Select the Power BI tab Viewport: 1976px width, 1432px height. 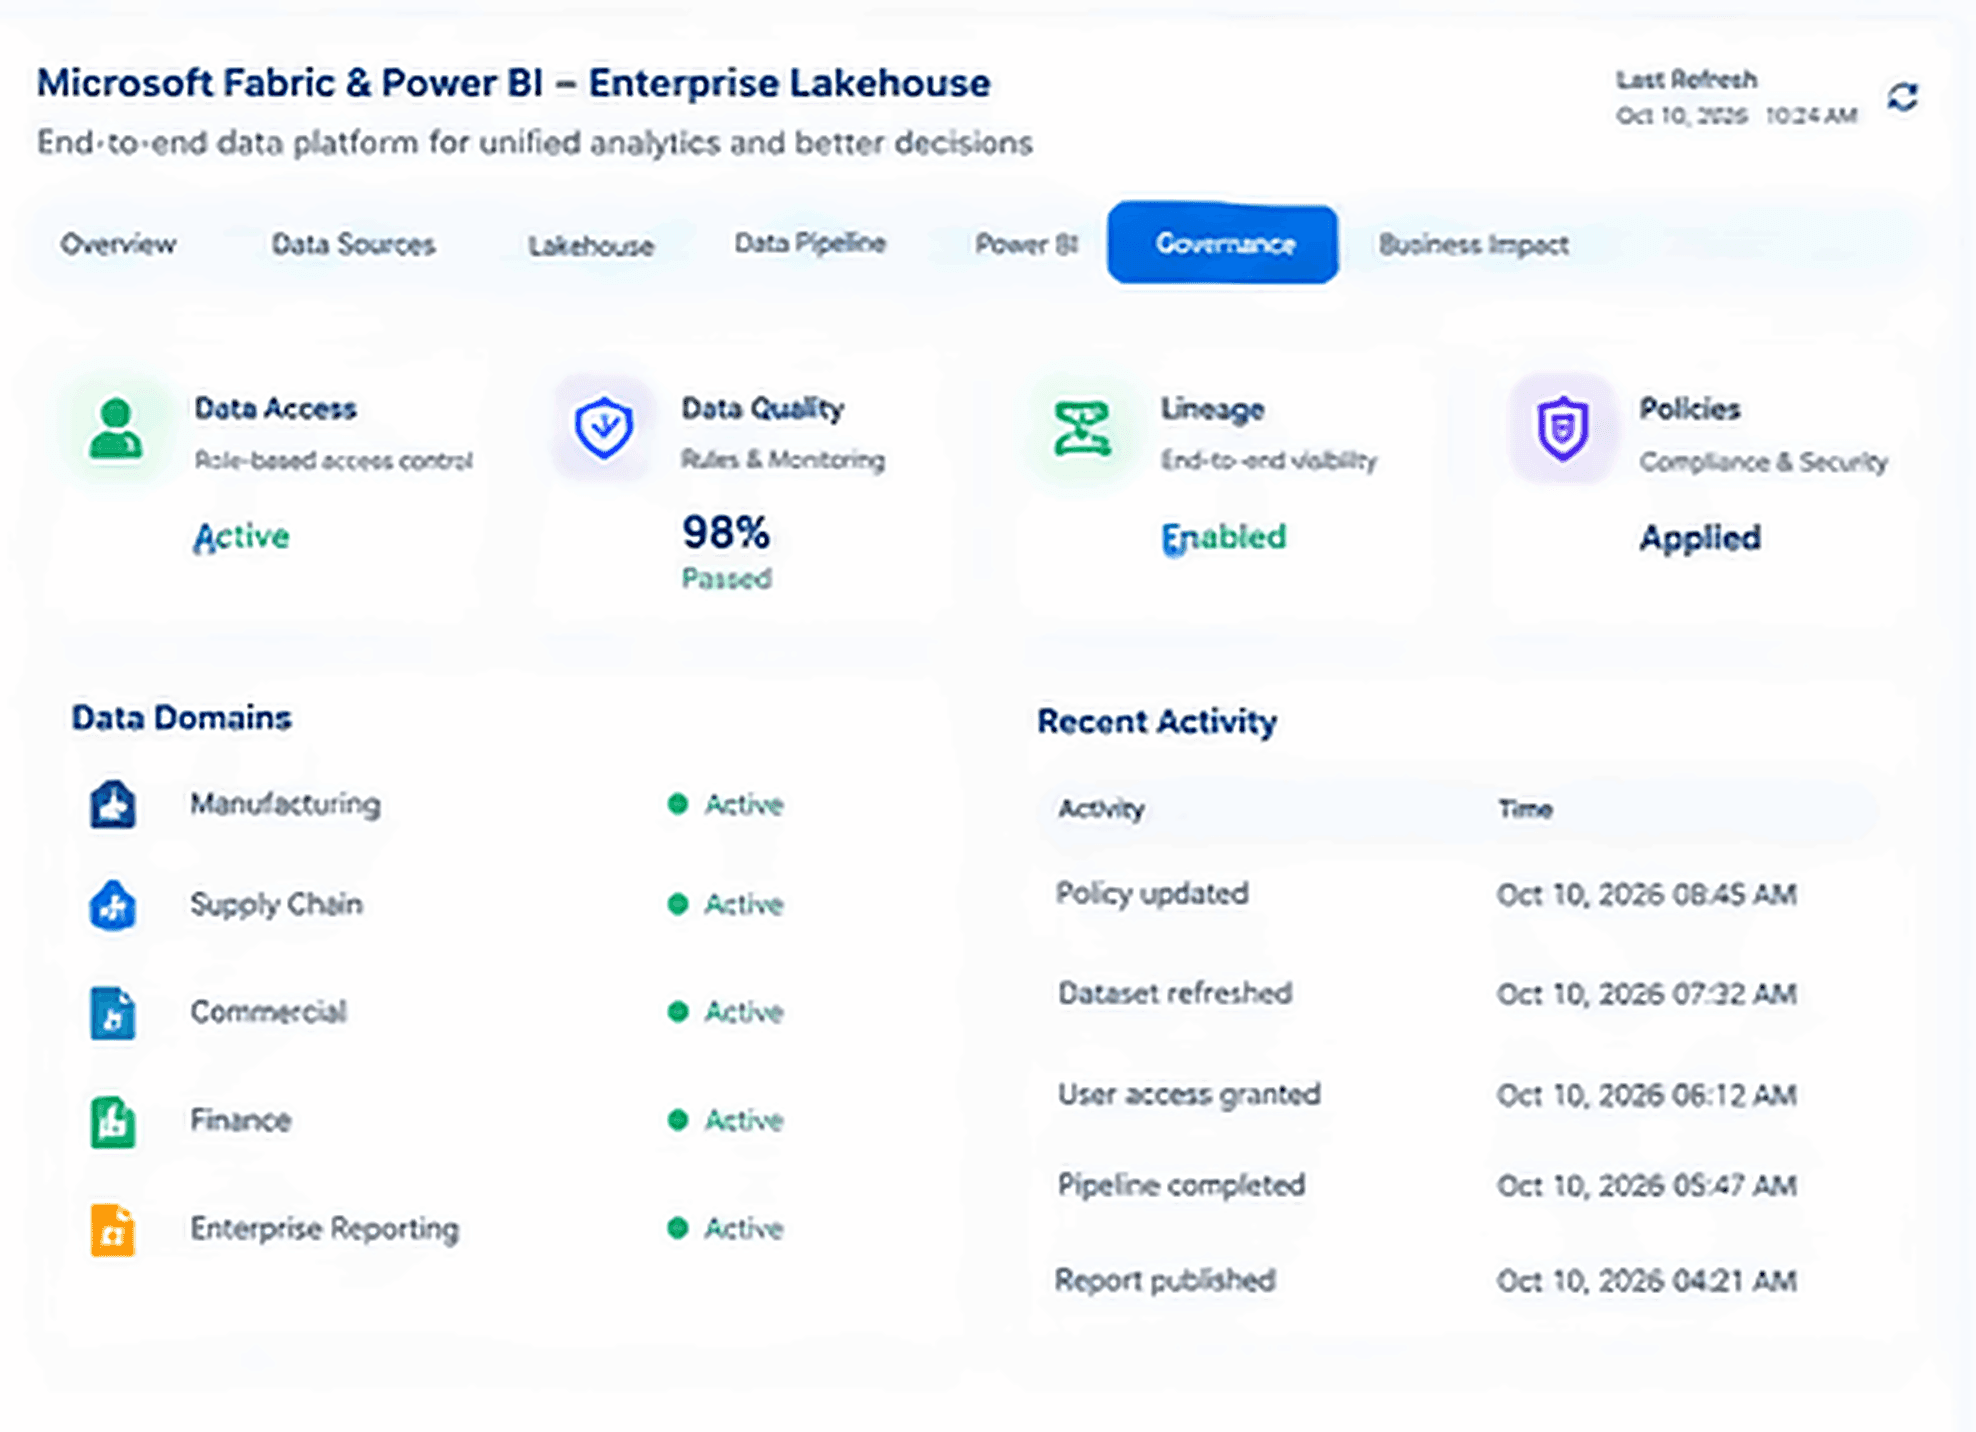coord(1027,244)
